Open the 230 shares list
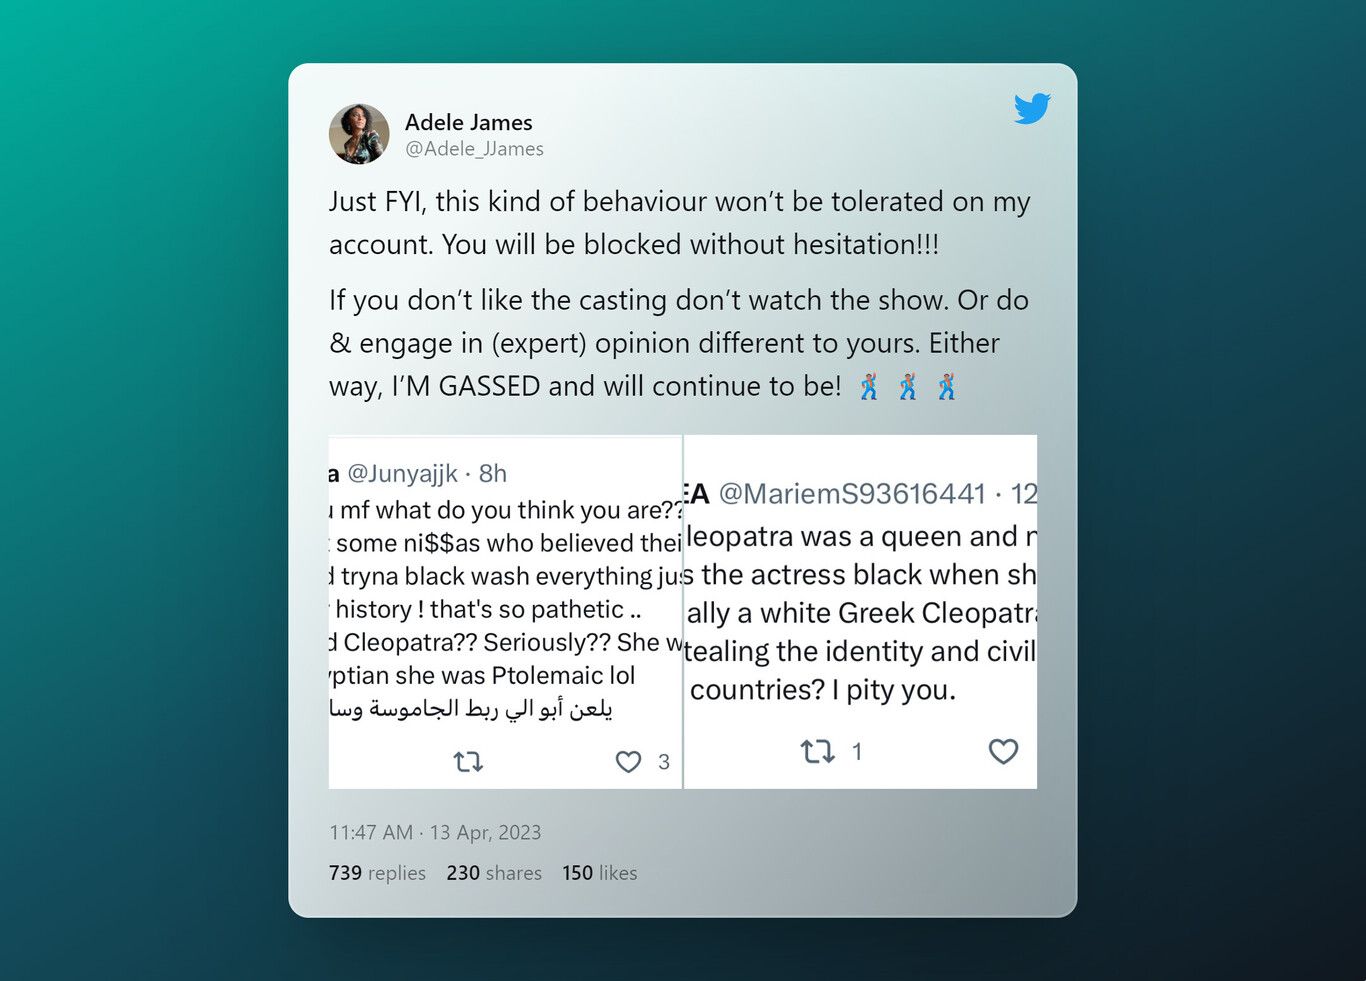1366x981 pixels. point(494,873)
